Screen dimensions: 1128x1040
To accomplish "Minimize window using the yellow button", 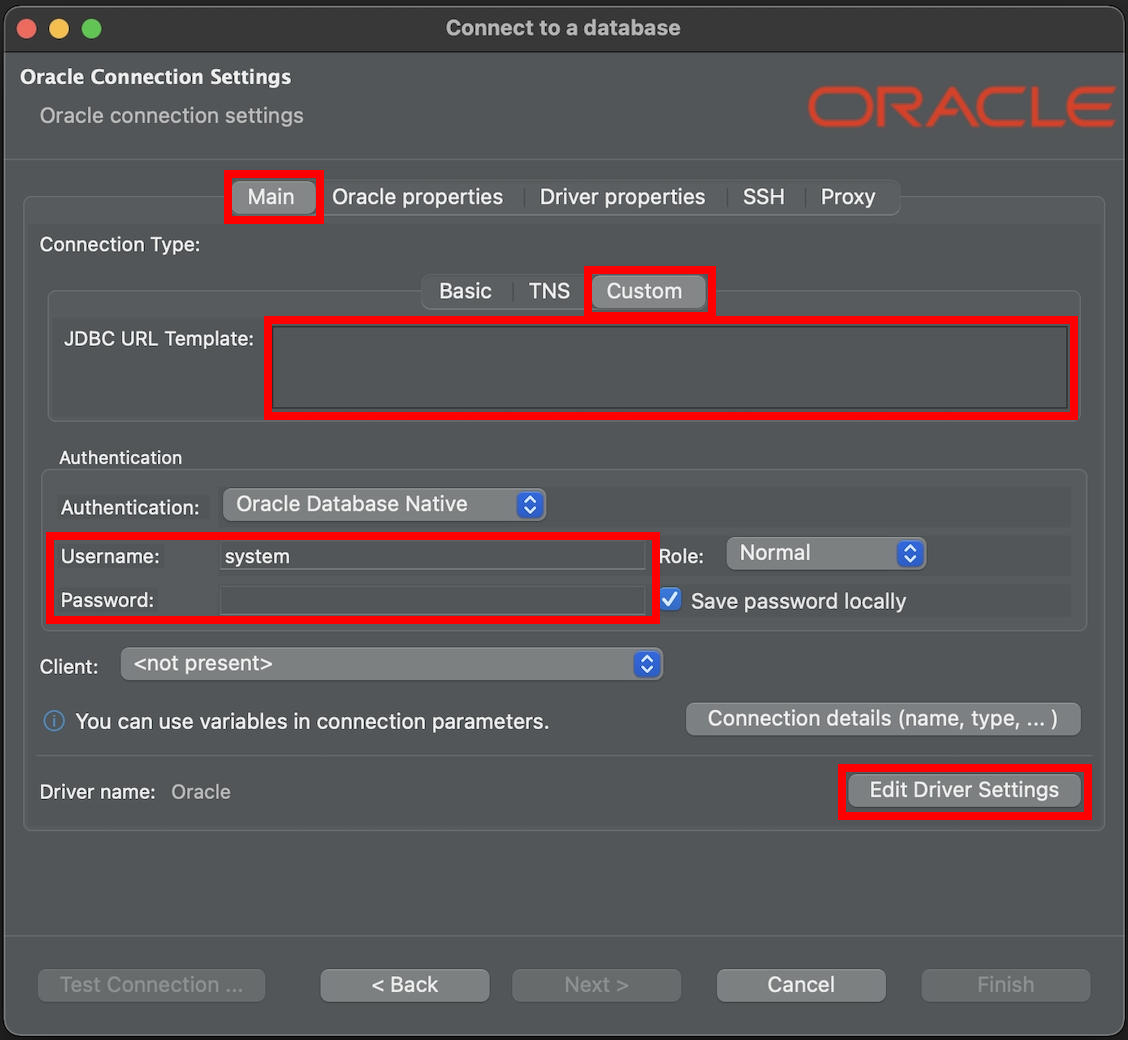I will pos(59,29).
